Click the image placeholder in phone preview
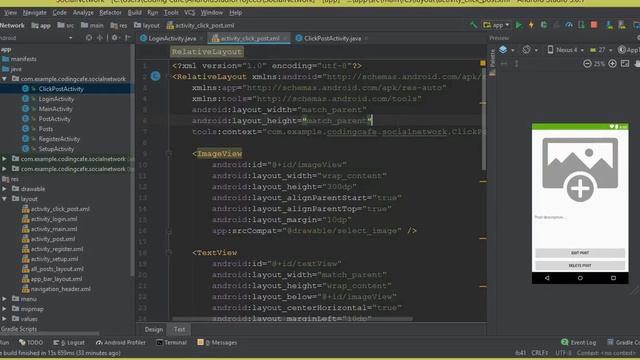Image resolution: width=640 pixels, height=360 pixels. 580,169
